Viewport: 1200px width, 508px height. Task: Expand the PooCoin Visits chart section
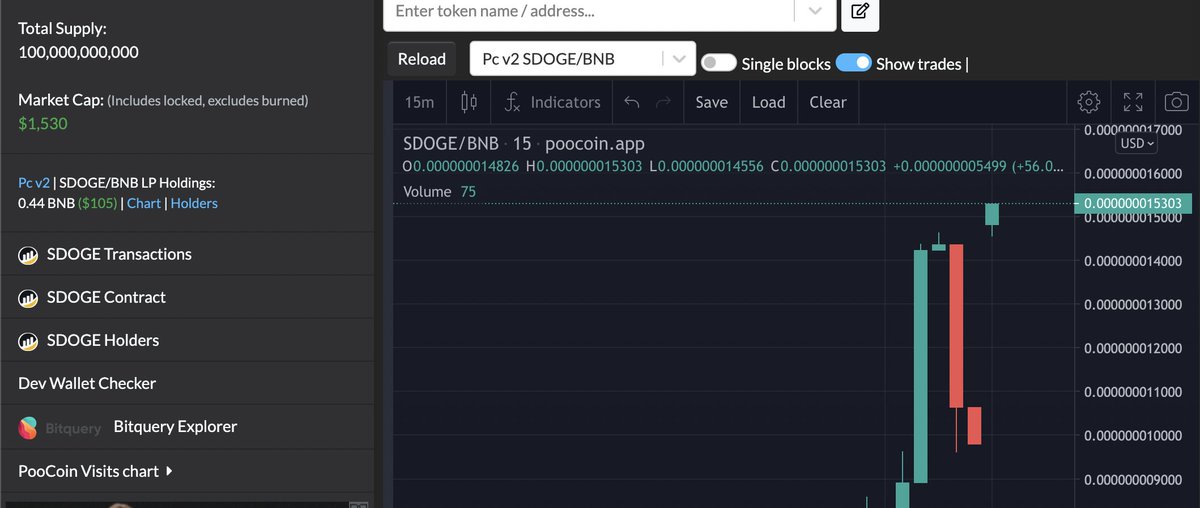pos(96,471)
